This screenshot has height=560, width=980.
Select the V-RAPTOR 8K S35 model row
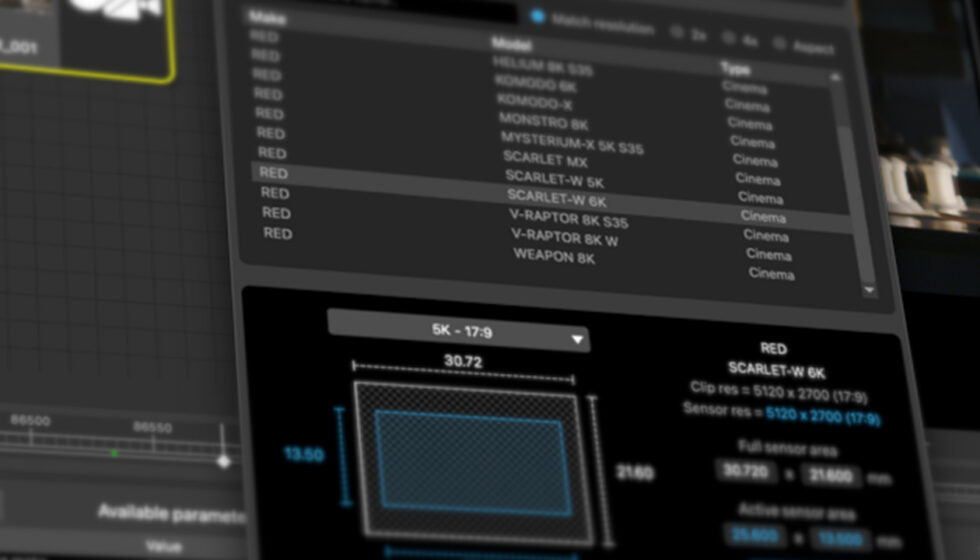[569, 219]
